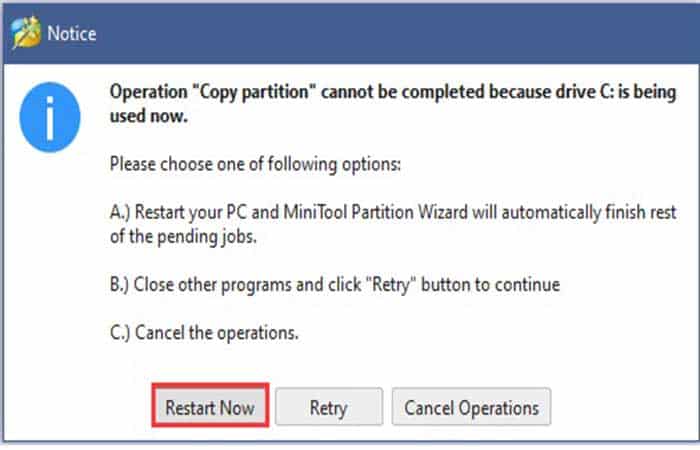The height and width of the screenshot is (450, 700).
Task: Click "button to continue" words in option B
Action: 491,285
